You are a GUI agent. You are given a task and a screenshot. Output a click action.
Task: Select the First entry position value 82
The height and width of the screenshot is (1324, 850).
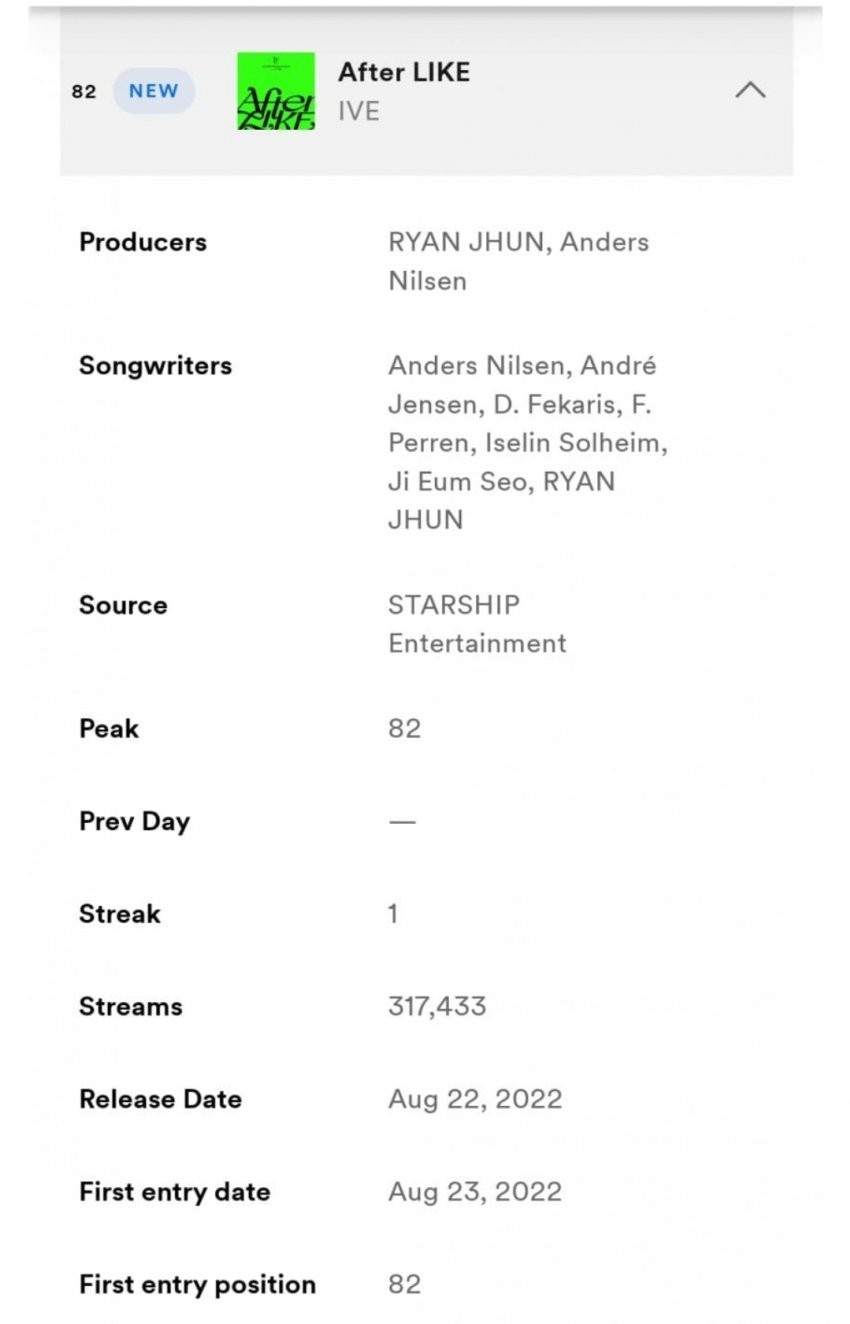(405, 1284)
